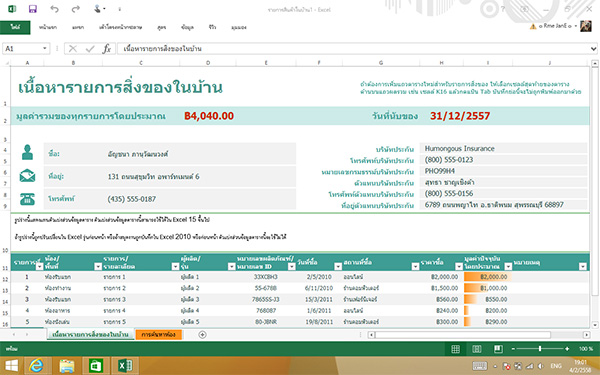Click the Save icon in quick access toolbar

tap(33, 9)
